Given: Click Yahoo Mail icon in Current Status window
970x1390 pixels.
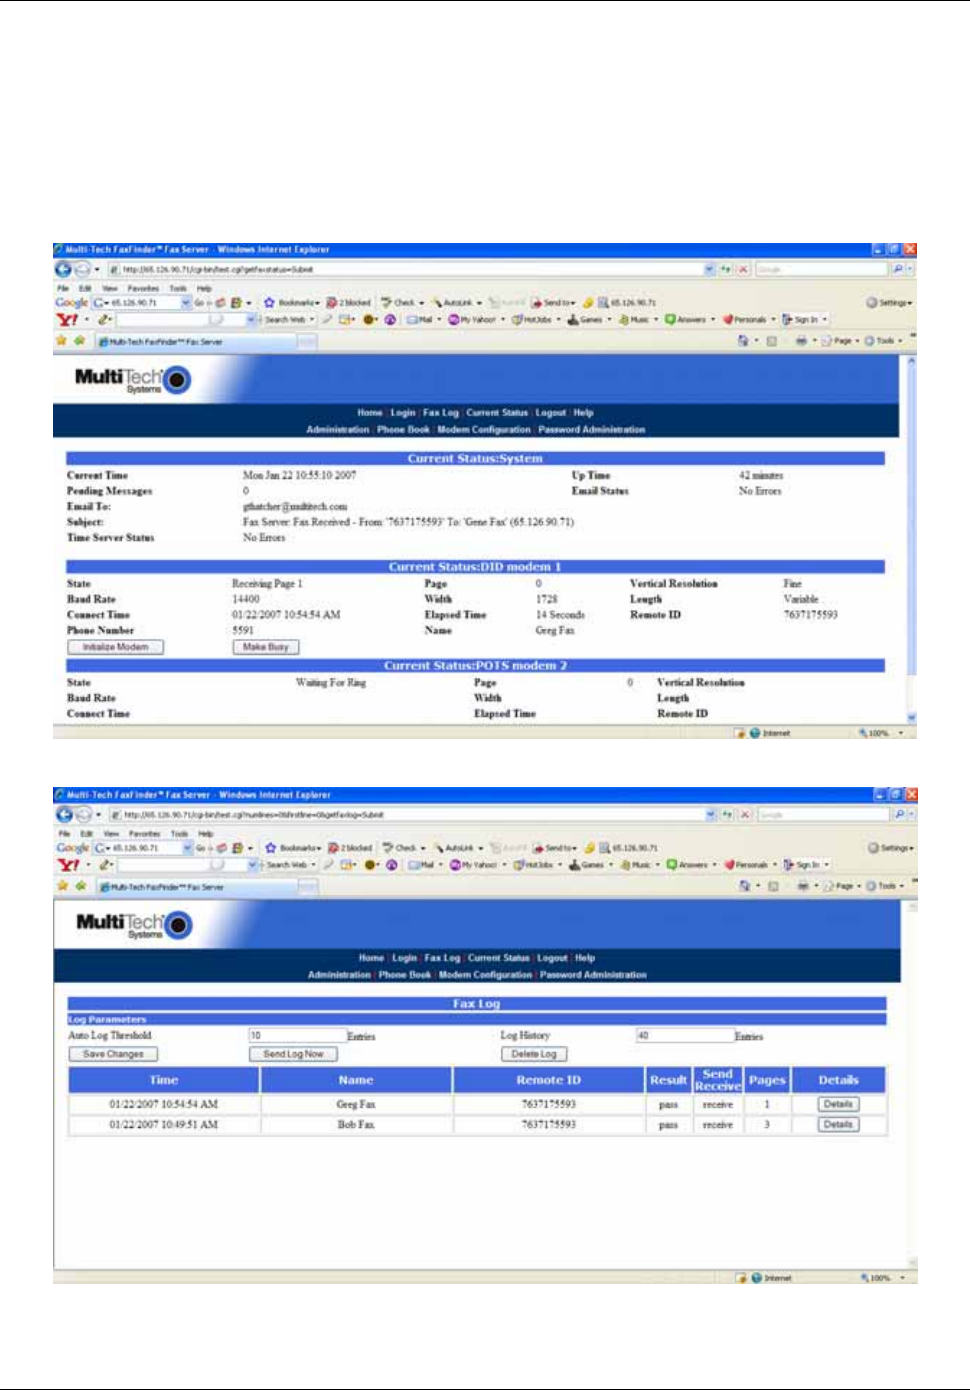Looking at the screenshot, I should coord(412,320).
